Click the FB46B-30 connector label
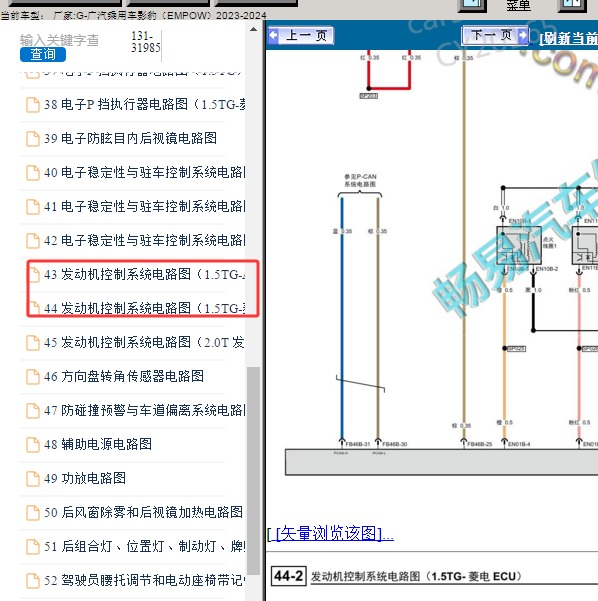This screenshot has width=598, height=601. point(394,444)
